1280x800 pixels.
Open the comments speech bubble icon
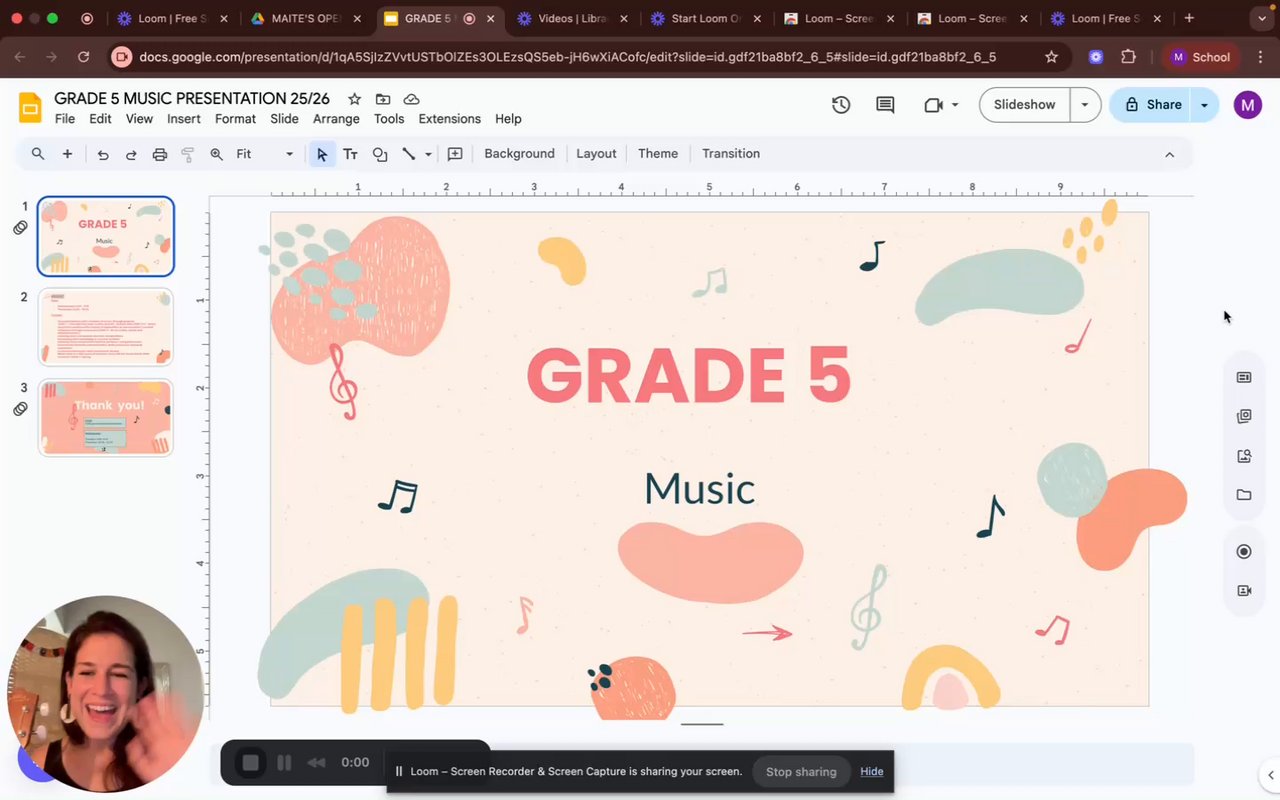point(885,105)
